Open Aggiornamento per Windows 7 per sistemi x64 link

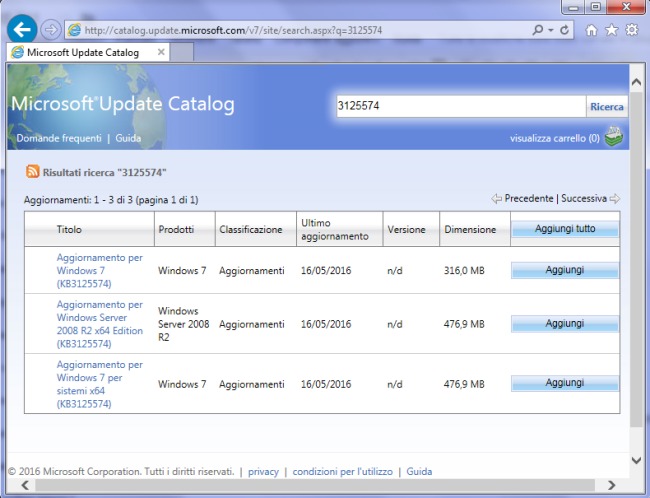coord(99,384)
